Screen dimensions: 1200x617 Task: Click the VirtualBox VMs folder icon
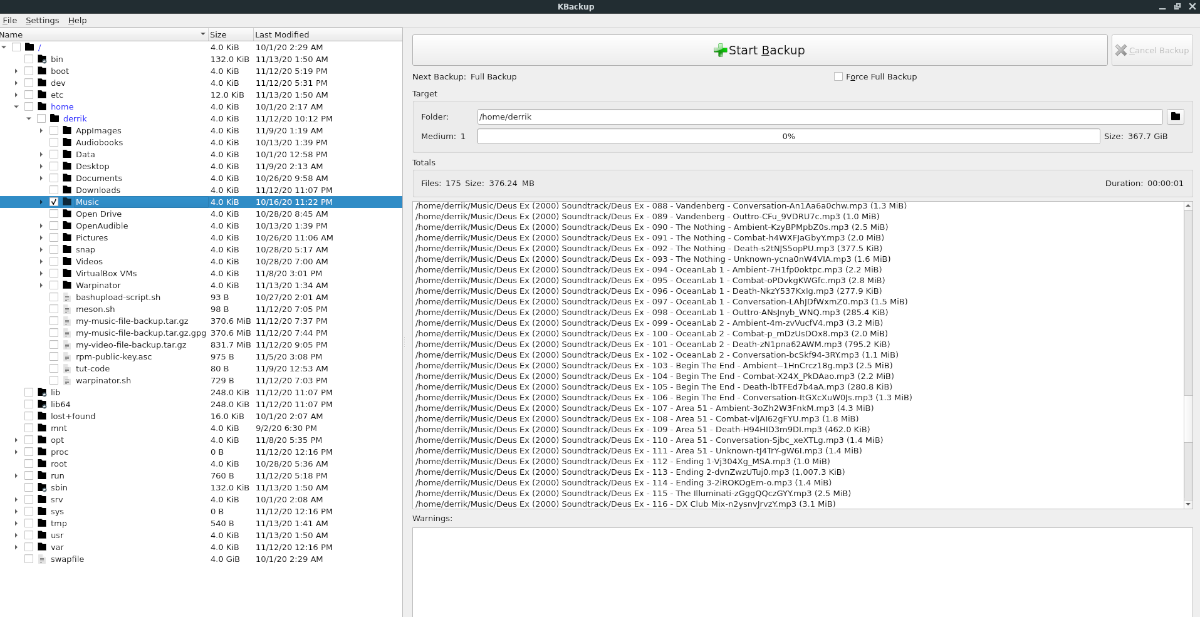pos(67,273)
